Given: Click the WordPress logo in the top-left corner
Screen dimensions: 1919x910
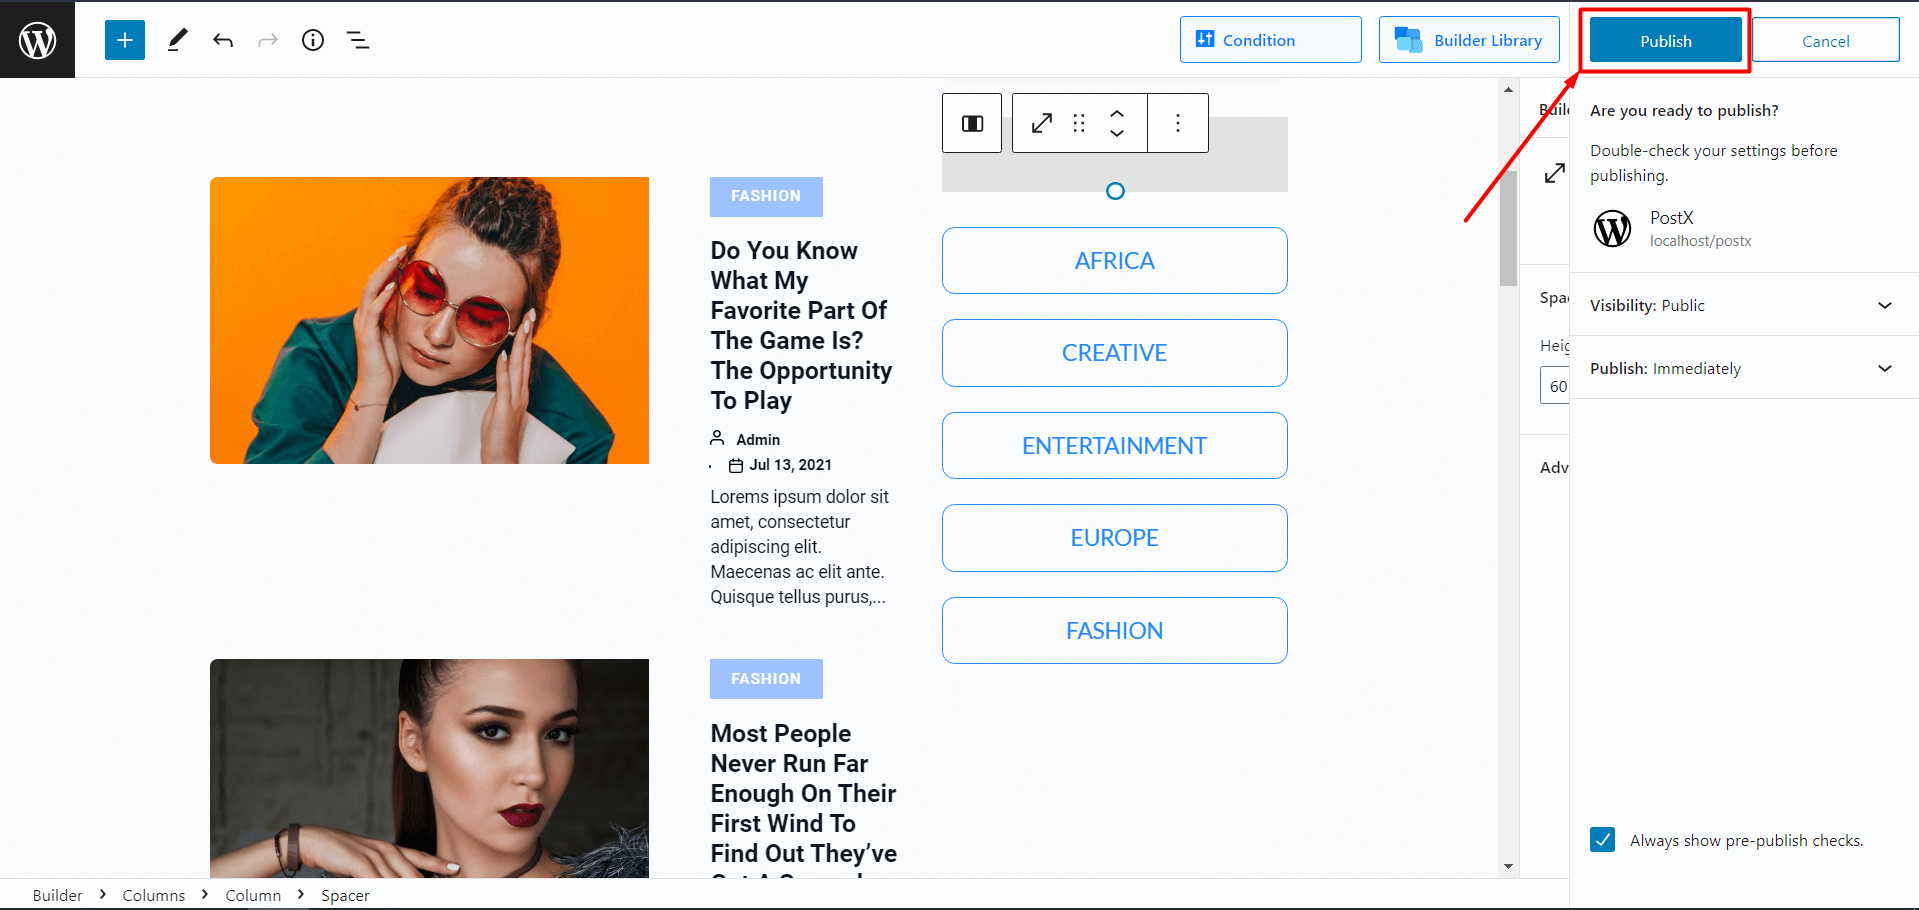Looking at the screenshot, I should 37,40.
